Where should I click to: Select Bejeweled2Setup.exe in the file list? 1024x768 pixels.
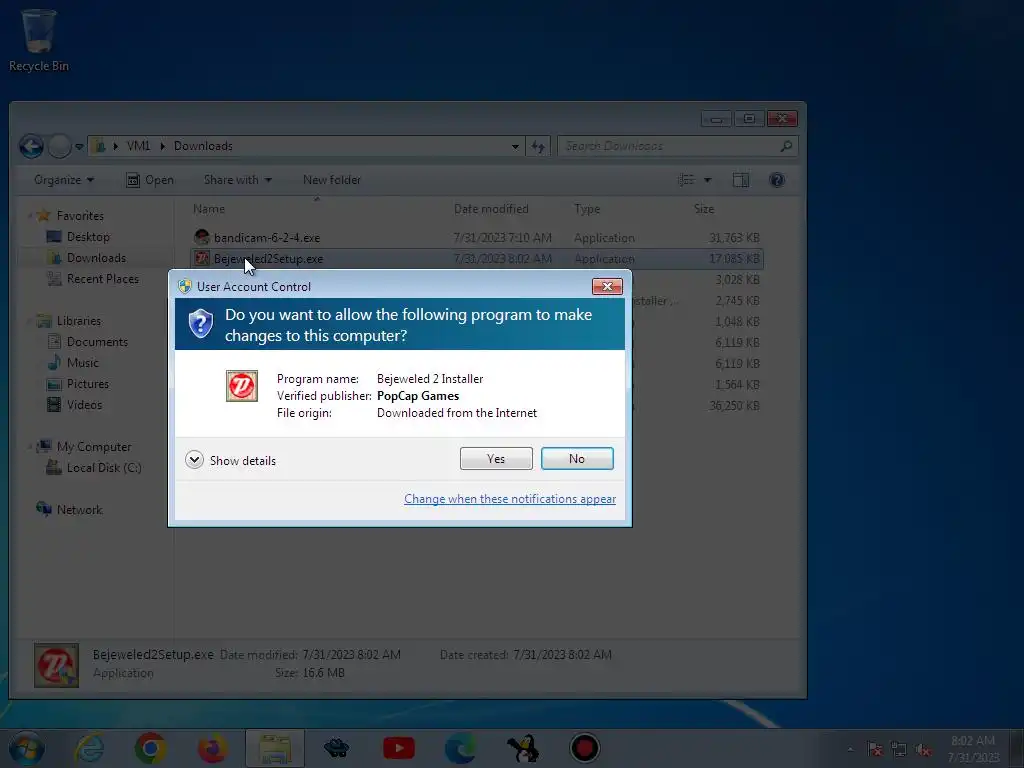coord(268,259)
